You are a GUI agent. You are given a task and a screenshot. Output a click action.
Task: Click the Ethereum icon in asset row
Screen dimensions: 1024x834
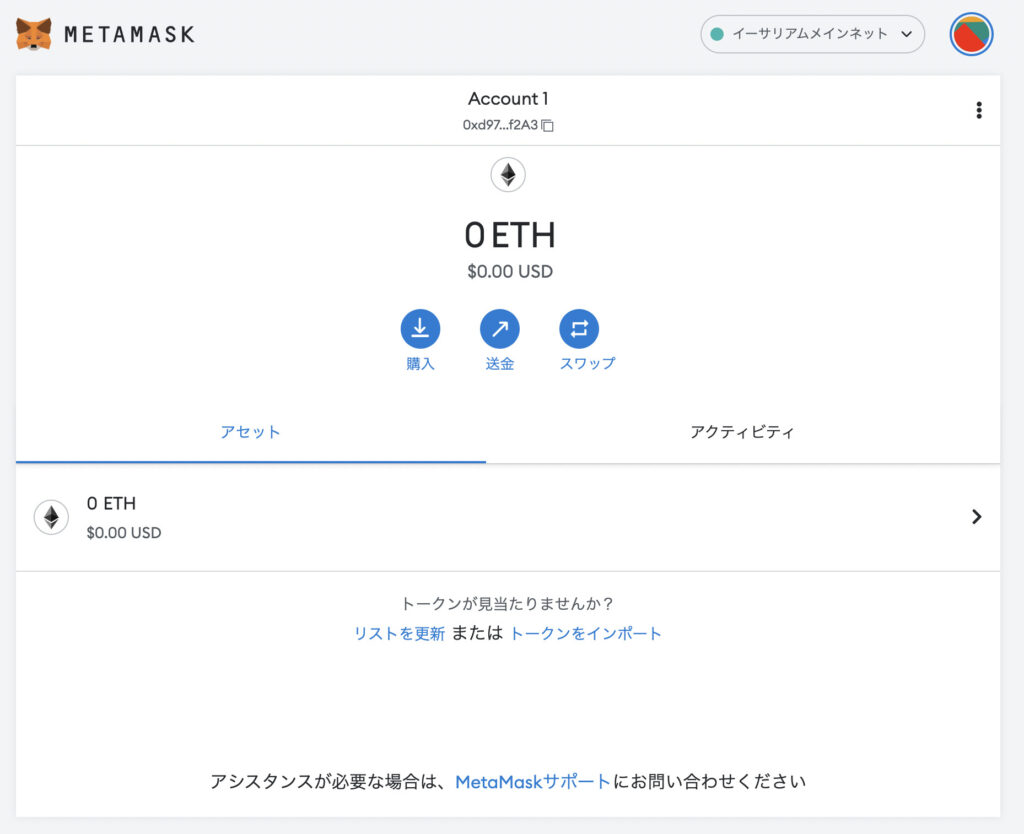(x=51, y=517)
